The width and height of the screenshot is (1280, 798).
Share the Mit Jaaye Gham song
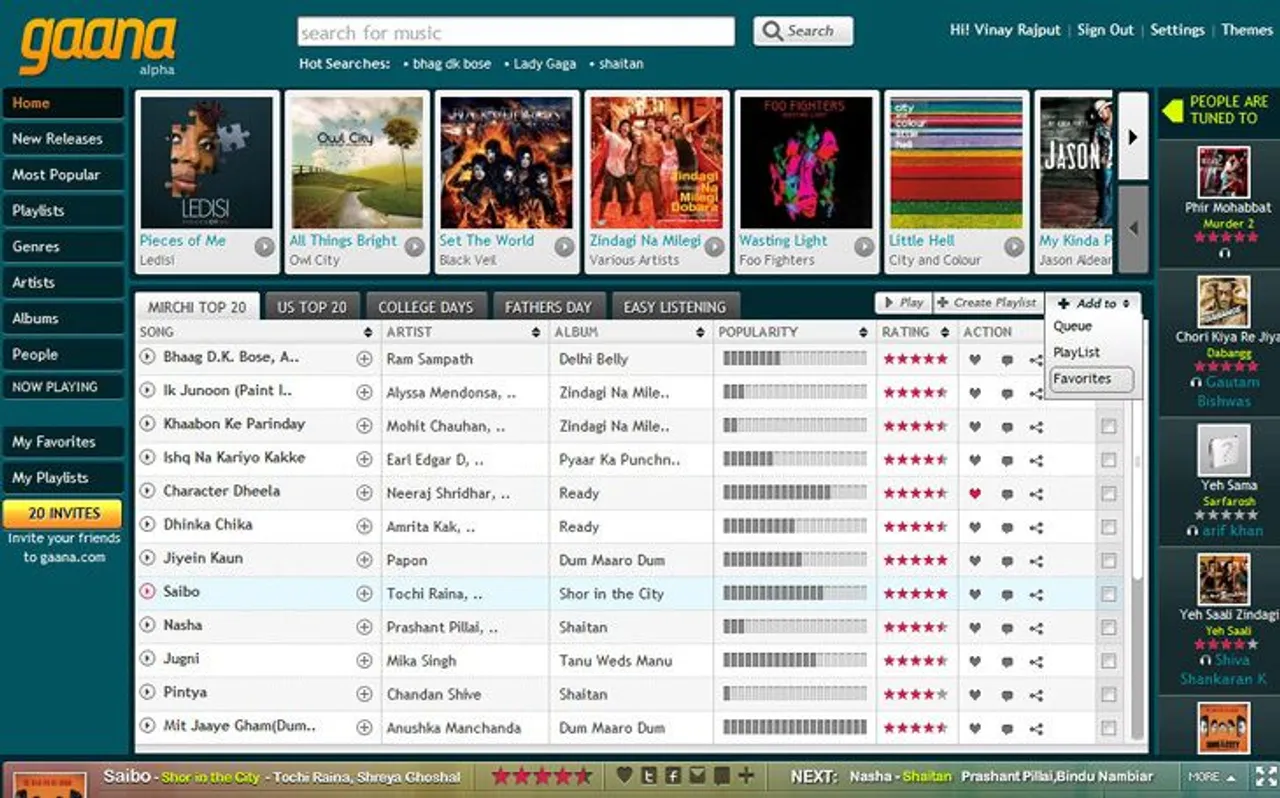[1036, 728]
